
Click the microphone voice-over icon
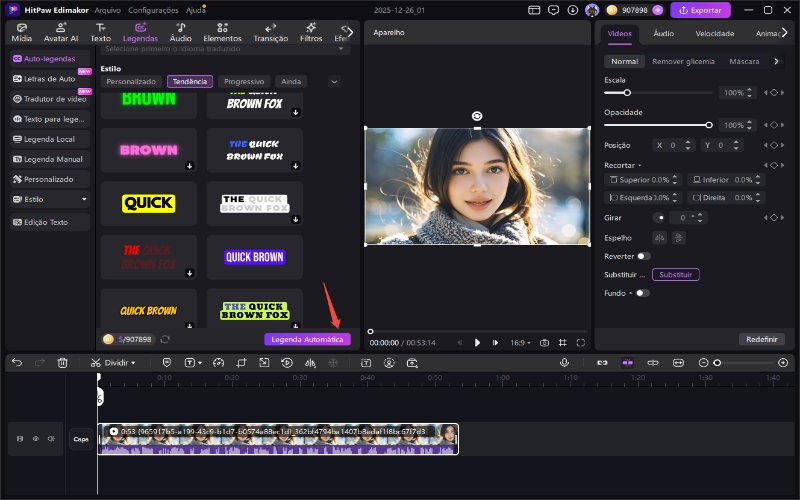pyautogui.click(x=564, y=362)
